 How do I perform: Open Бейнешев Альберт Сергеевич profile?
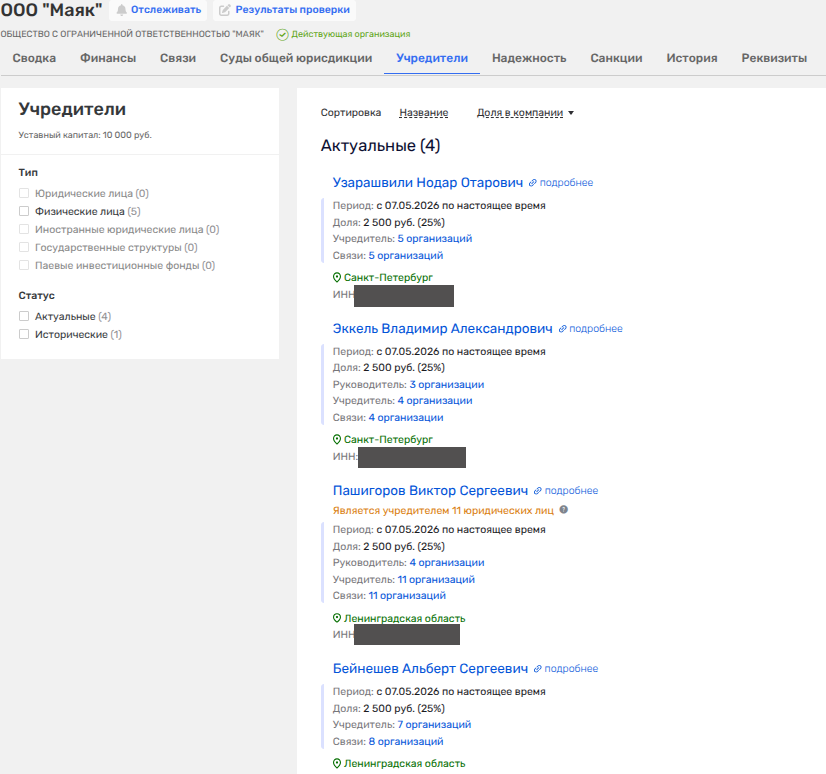click(x=430, y=668)
